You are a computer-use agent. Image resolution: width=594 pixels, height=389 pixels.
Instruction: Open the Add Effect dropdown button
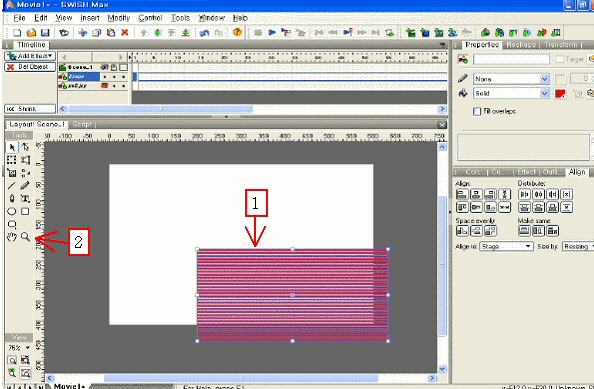coord(30,56)
